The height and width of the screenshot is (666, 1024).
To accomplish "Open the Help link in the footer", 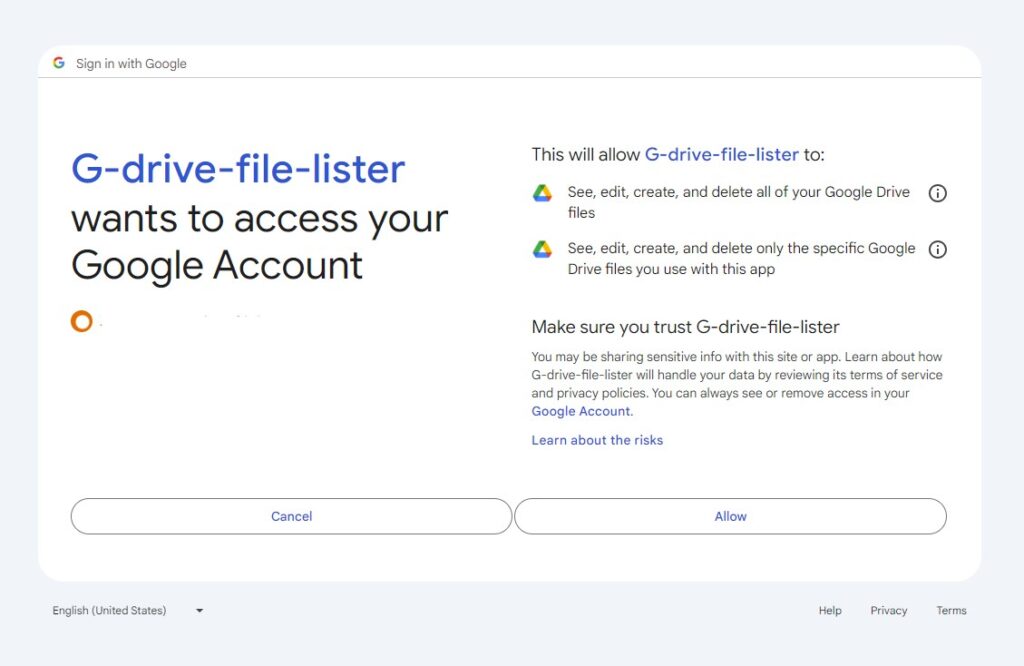I will pos(829,610).
